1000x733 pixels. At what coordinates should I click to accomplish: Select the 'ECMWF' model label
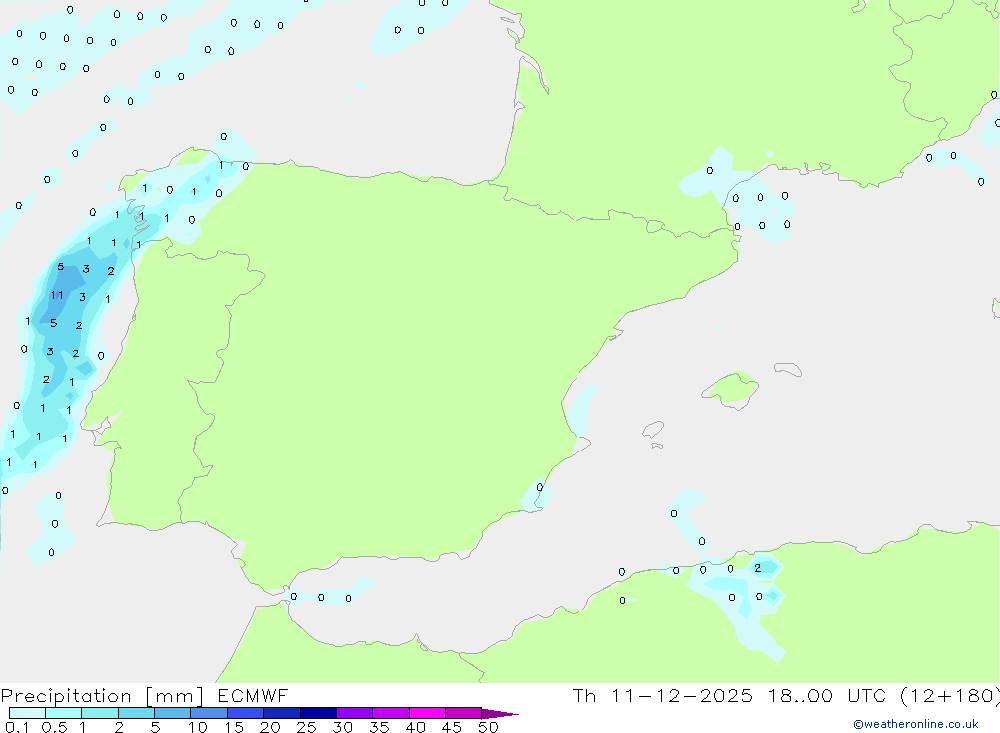[253, 695]
